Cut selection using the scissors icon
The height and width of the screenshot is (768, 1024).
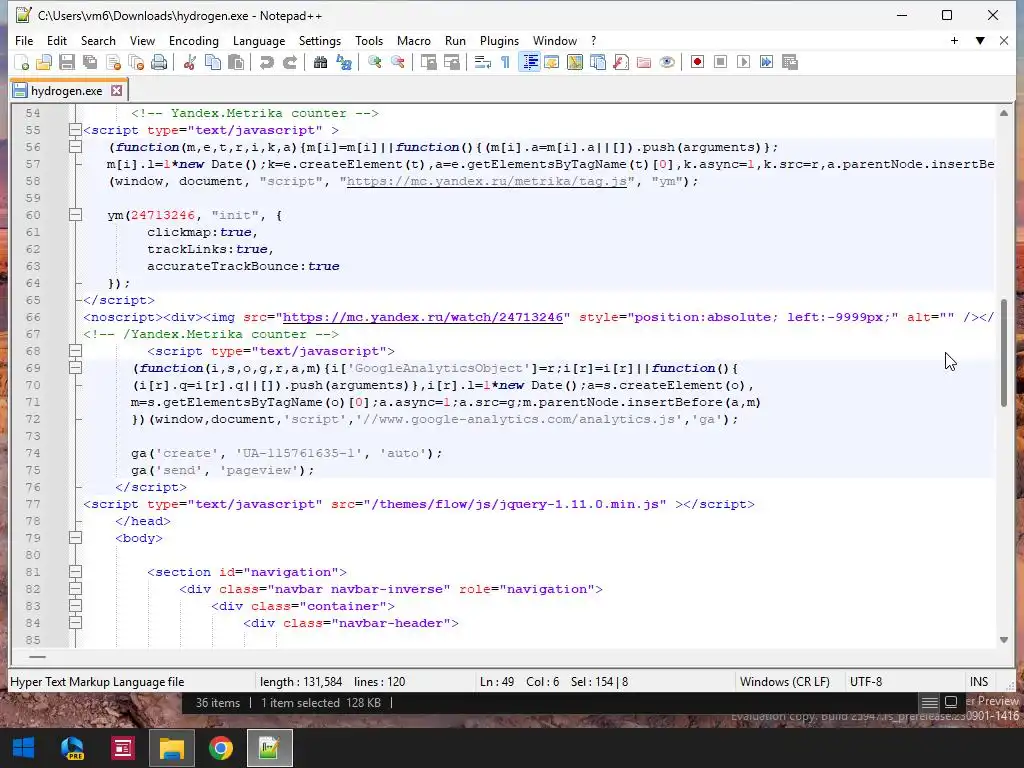(190, 62)
